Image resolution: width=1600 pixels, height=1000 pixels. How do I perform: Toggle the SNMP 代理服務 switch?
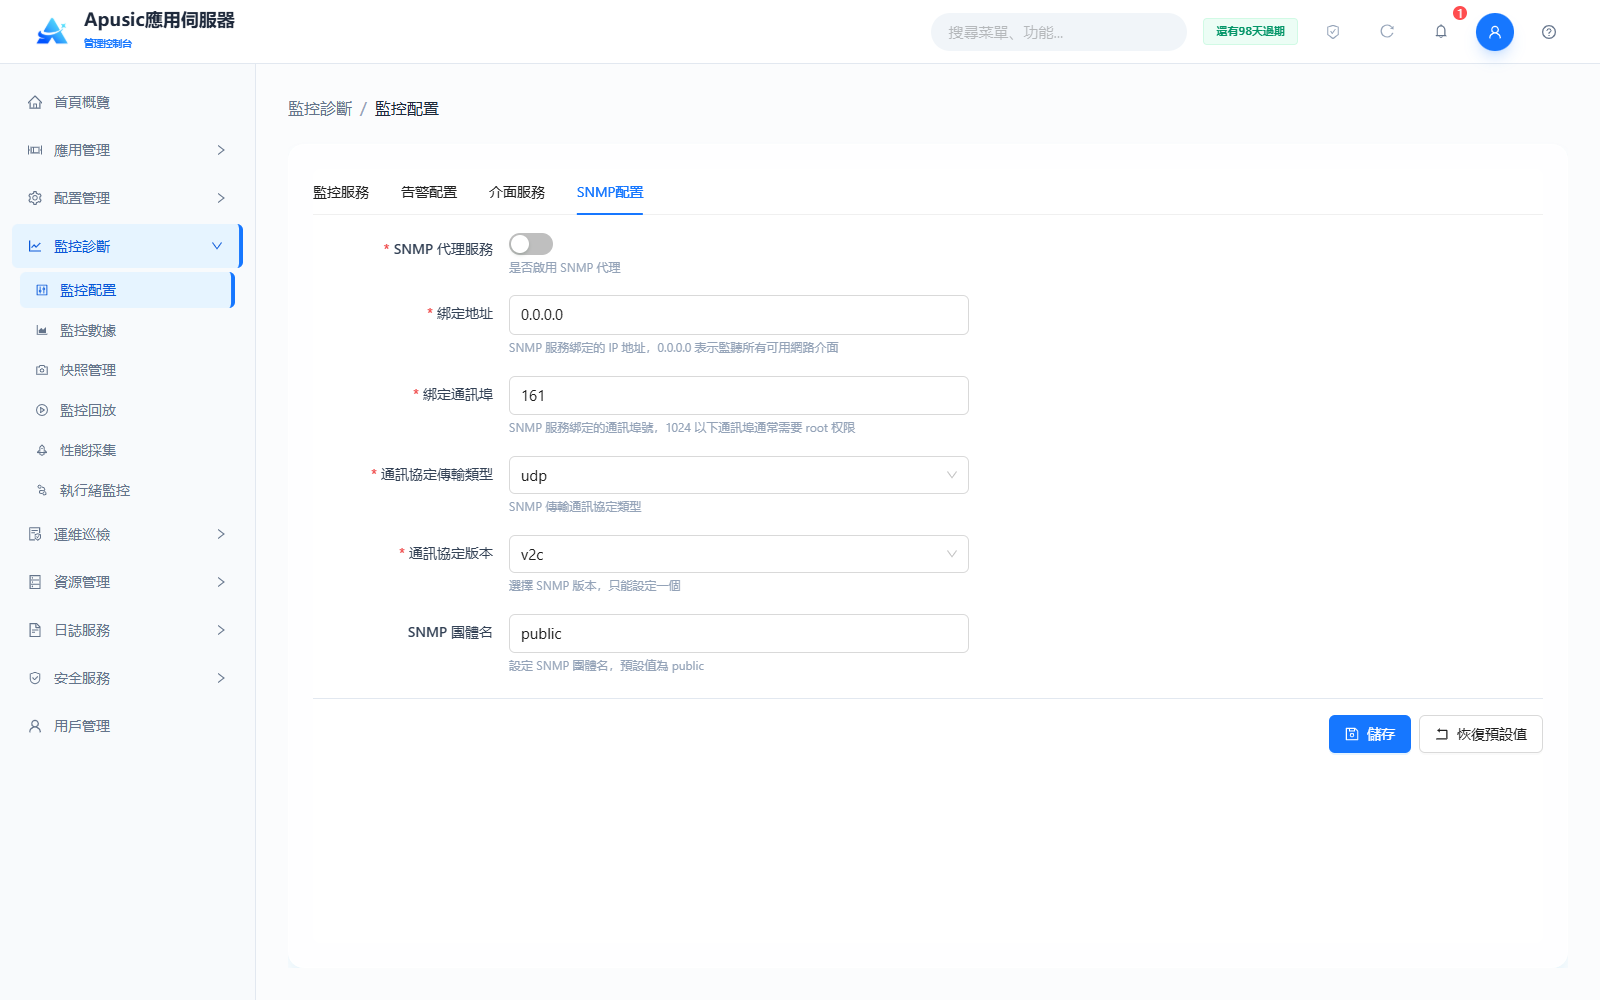pos(530,244)
